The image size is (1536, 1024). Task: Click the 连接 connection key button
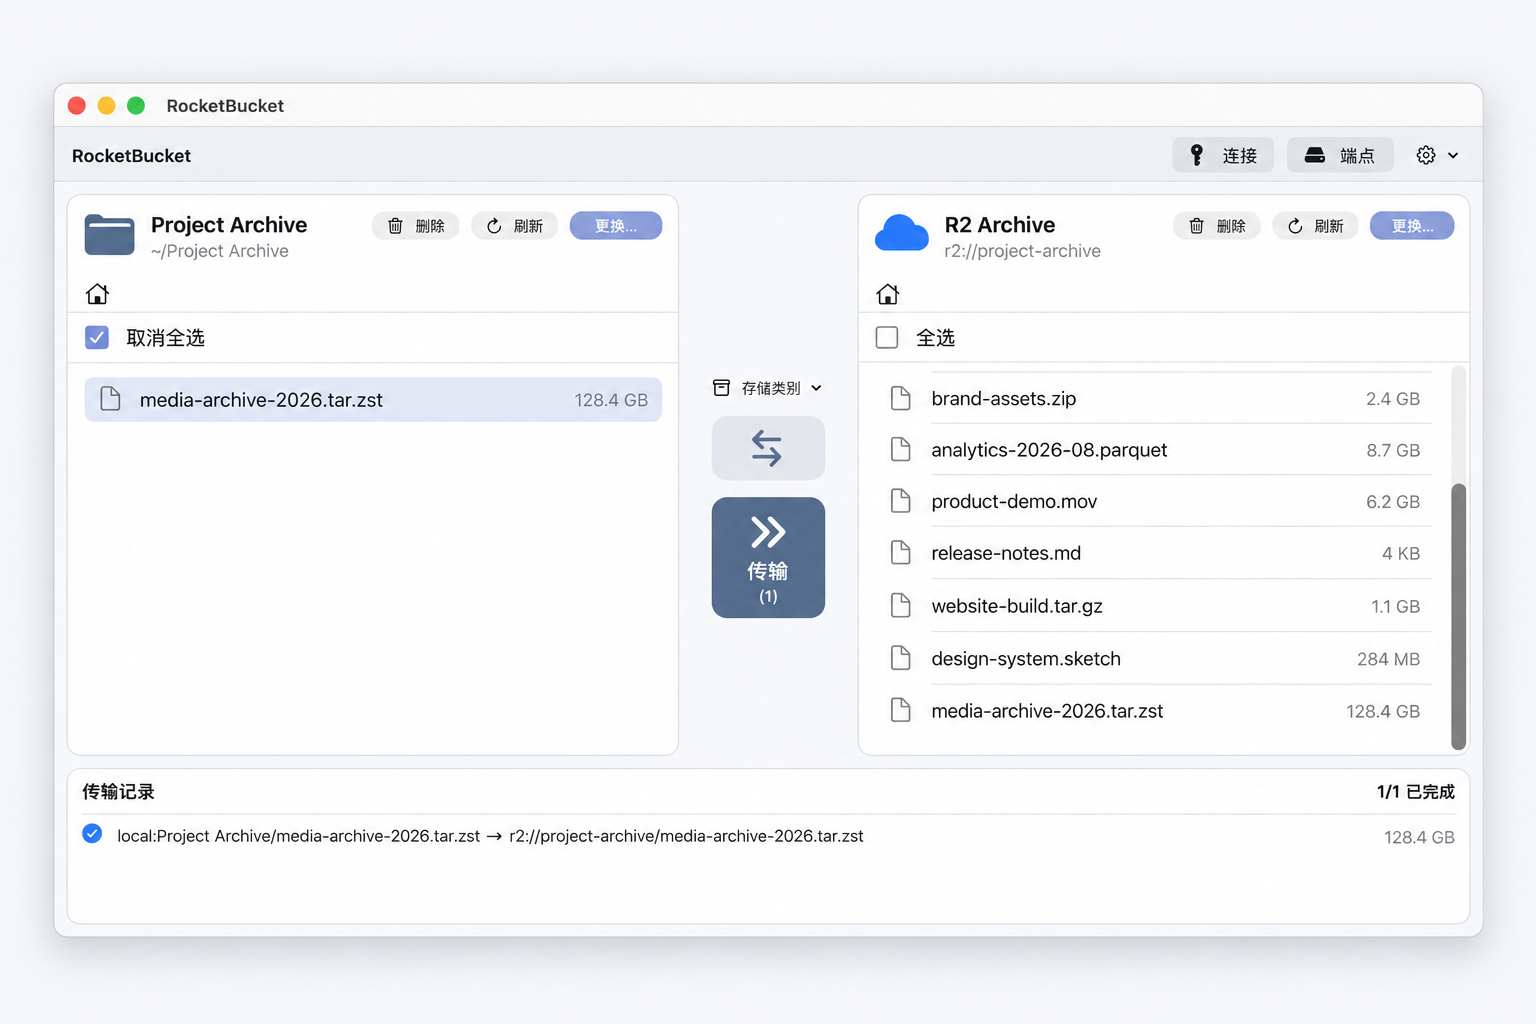click(x=1223, y=155)
